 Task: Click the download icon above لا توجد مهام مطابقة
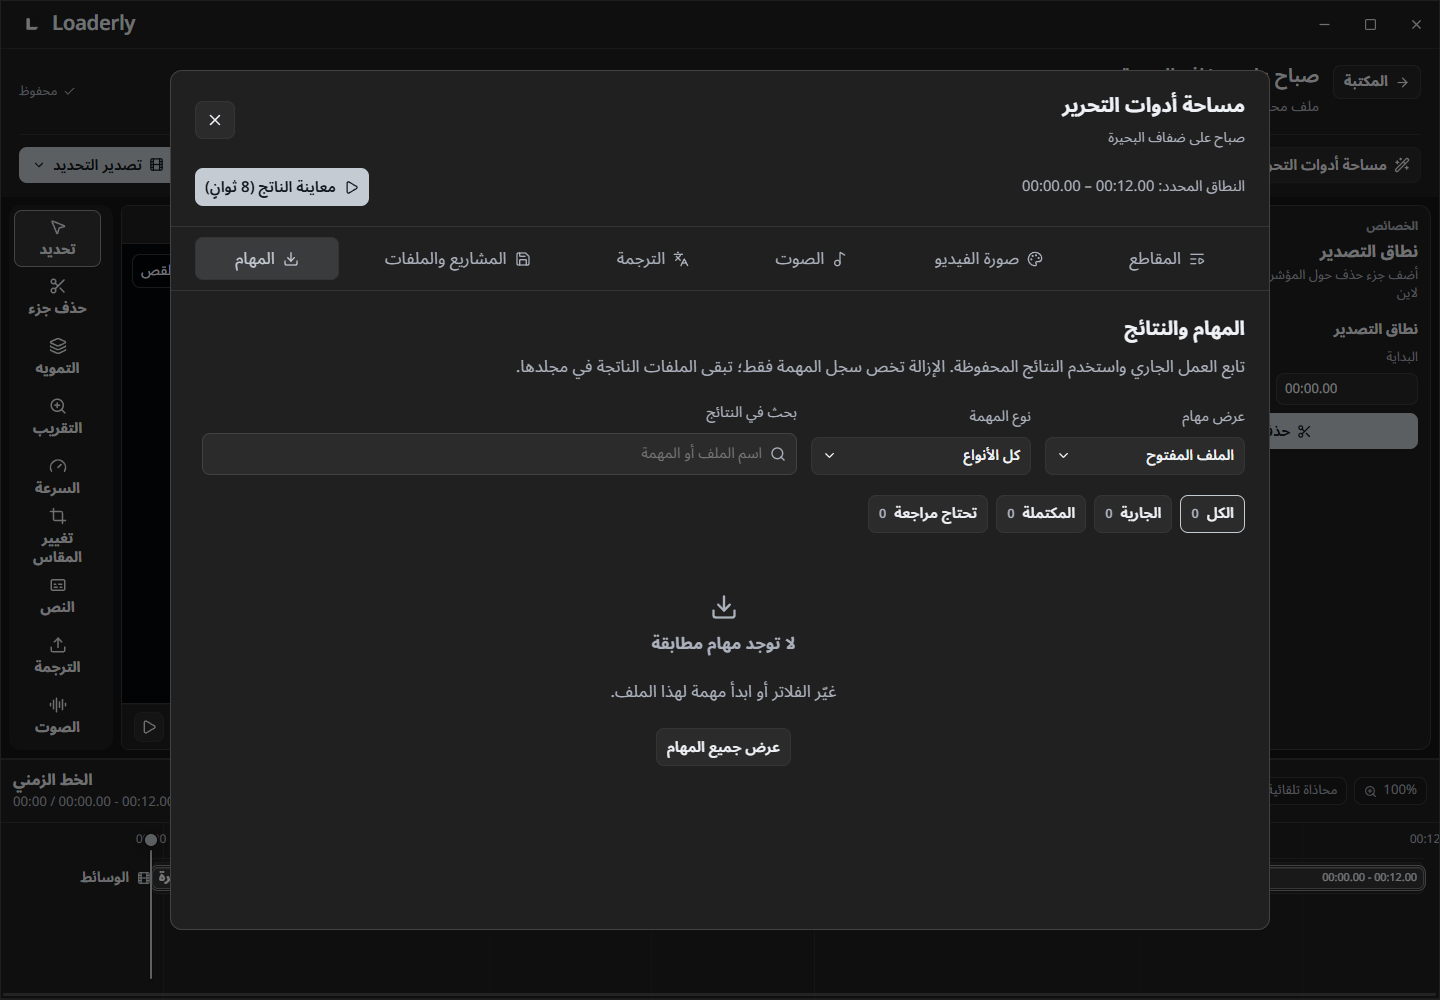pos(723,607)
